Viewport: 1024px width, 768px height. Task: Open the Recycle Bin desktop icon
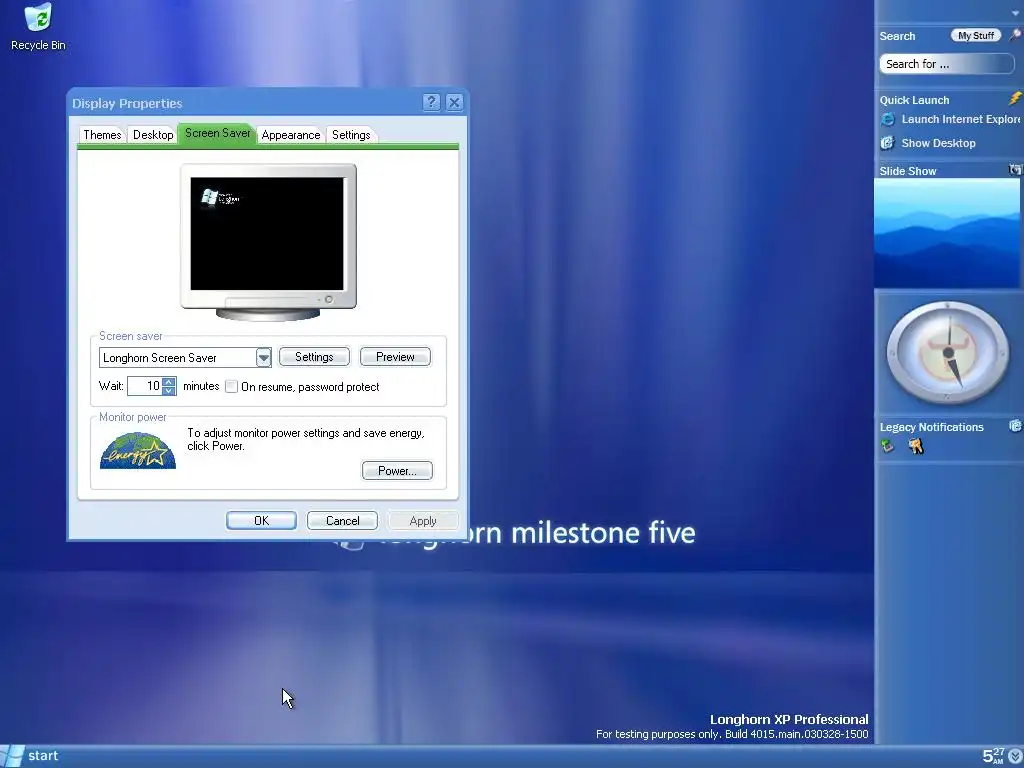tap(38, 27)
